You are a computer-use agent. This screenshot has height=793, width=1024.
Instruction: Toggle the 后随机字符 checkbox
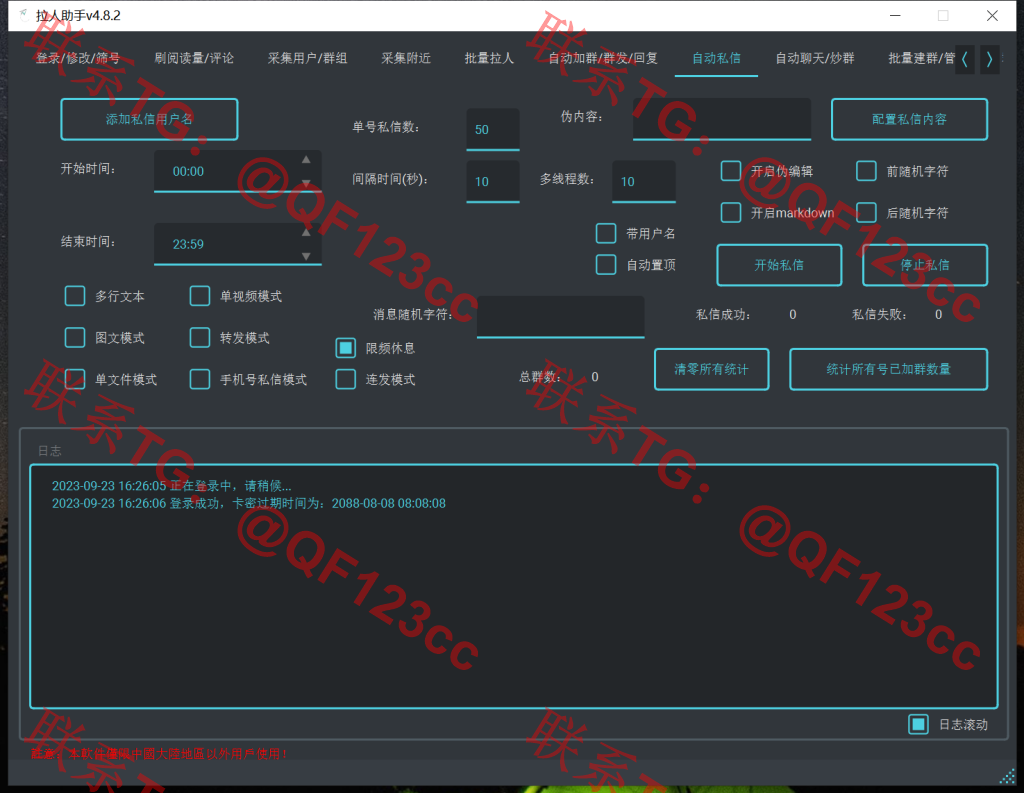866,212
